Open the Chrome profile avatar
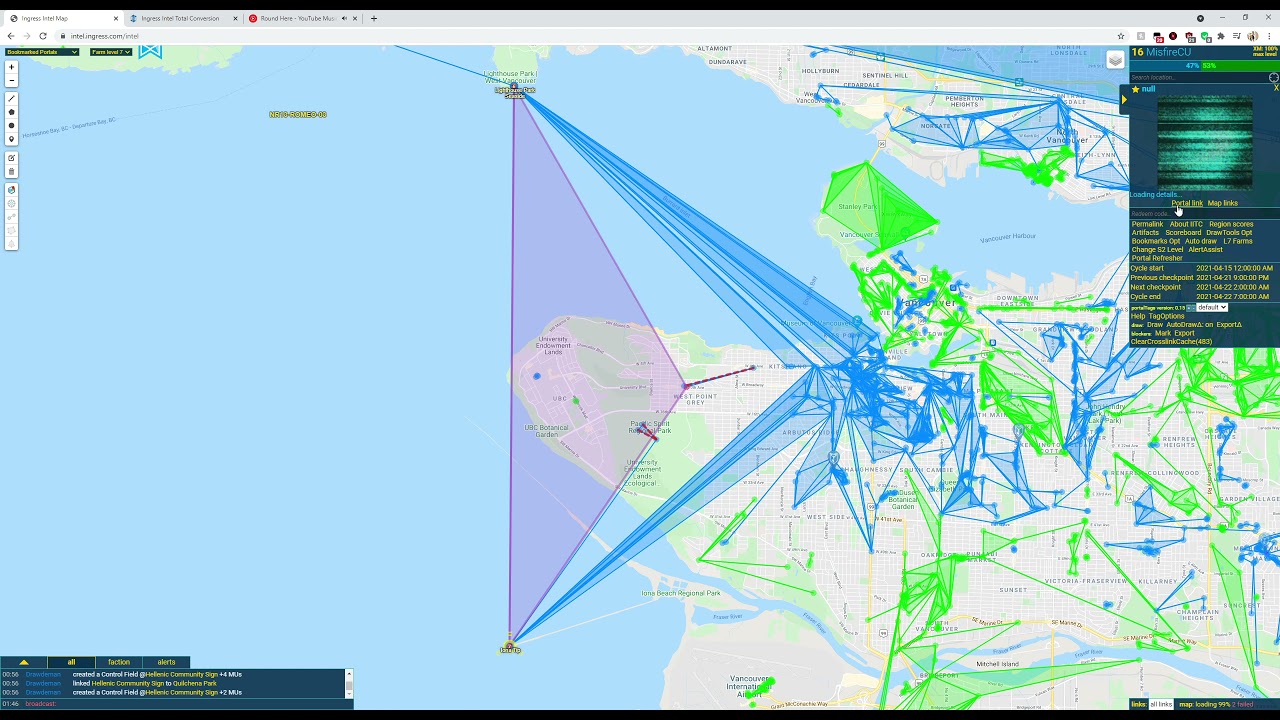1280x720 pixels. pos(1253,36)
